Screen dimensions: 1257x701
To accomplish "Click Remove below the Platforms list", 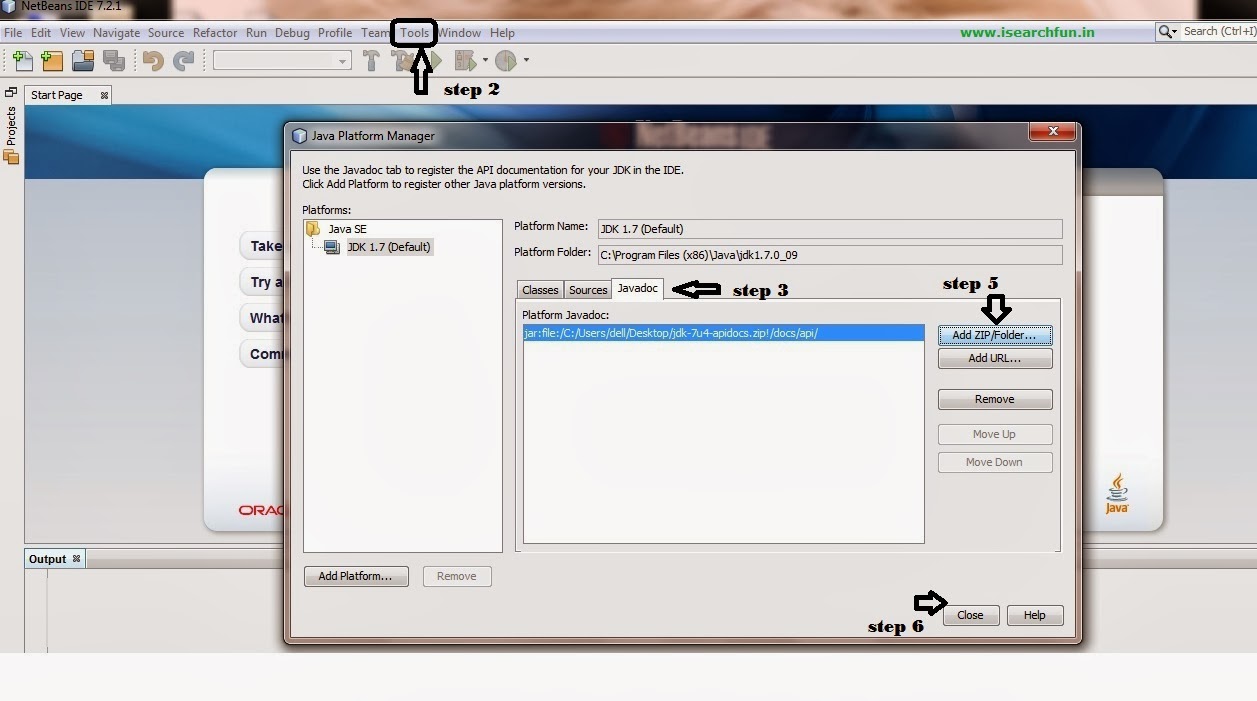I will 457,576.
